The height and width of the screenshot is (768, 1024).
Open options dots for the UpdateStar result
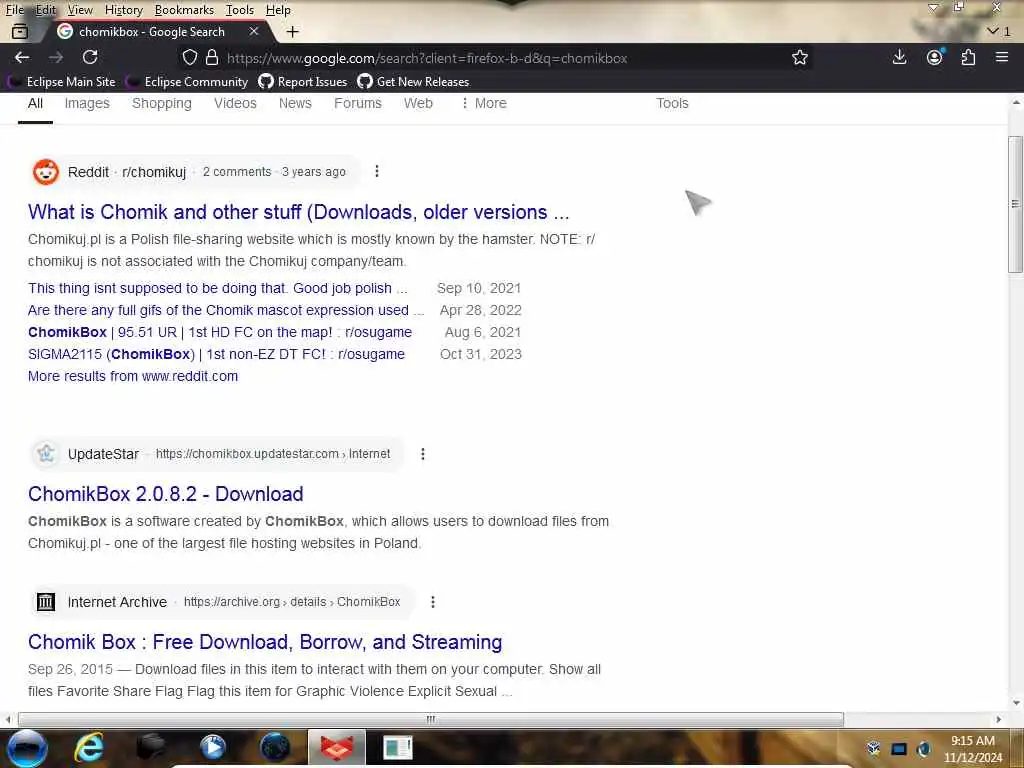pyautogui.click(x=423, y=454)
